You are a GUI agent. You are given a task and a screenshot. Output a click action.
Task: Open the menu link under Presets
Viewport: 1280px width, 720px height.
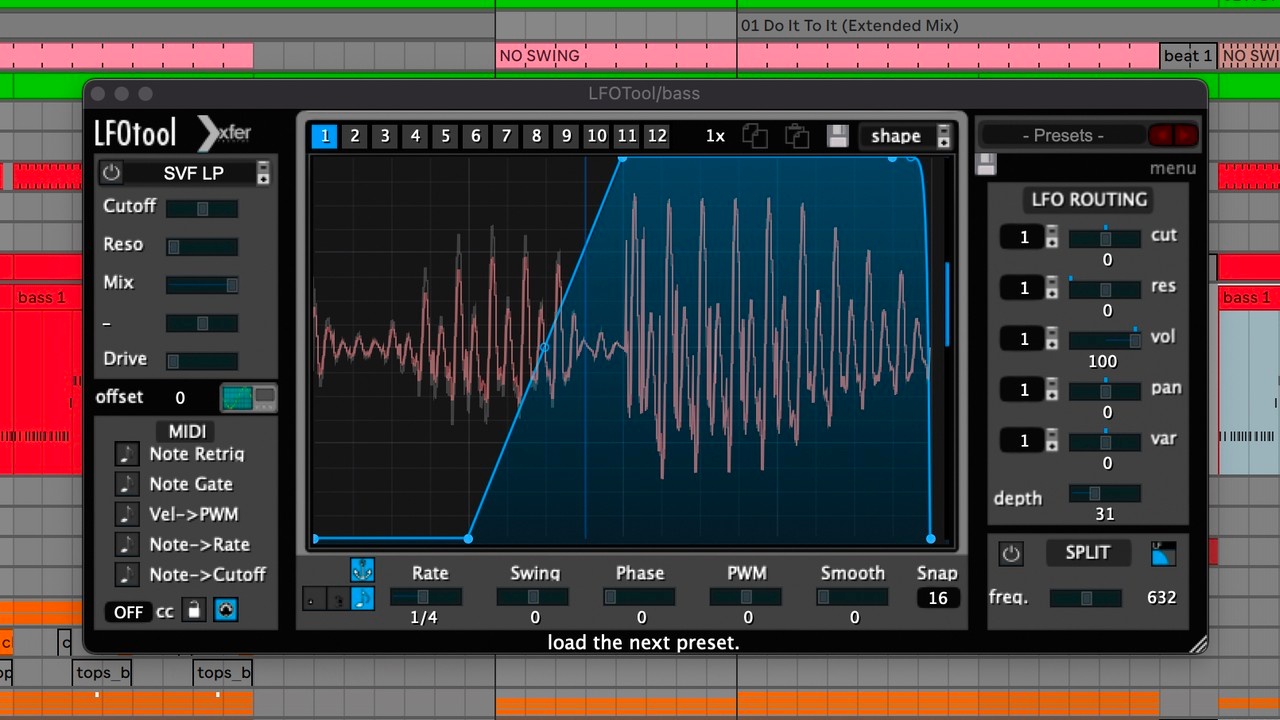pyautogui.click(x=1172, y=168)
